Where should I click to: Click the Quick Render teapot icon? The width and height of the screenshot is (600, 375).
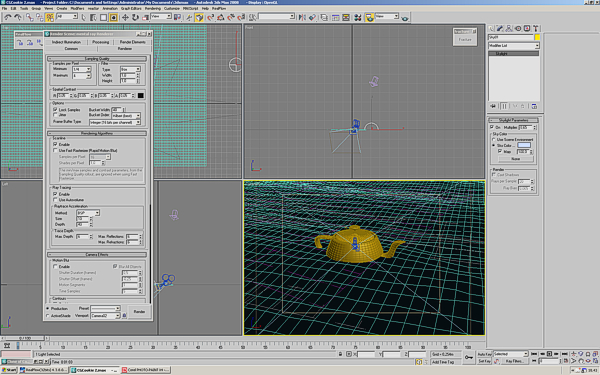coord(405,17)
